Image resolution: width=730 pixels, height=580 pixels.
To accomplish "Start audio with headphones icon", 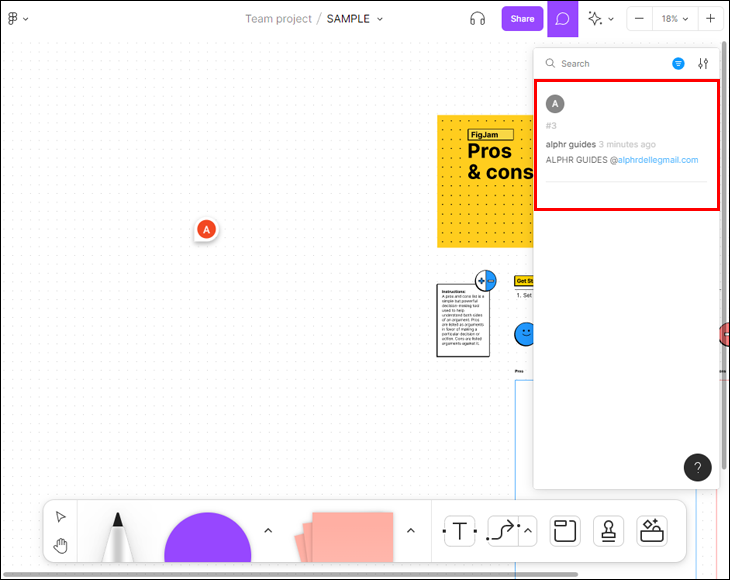I will coord(477,19).
